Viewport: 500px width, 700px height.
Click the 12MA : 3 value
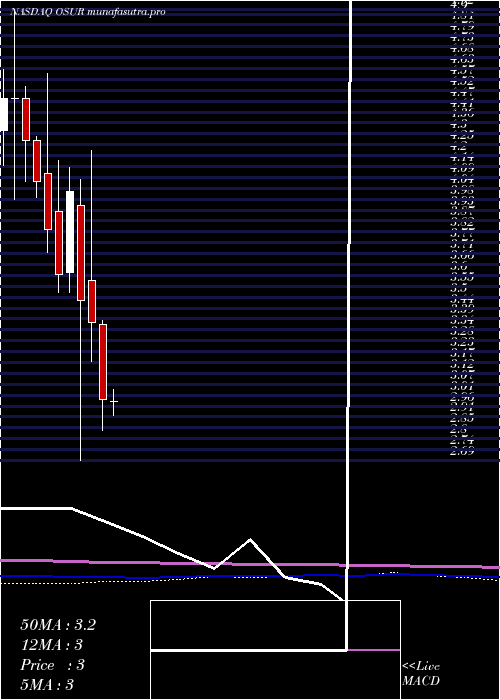pos(51,645)
